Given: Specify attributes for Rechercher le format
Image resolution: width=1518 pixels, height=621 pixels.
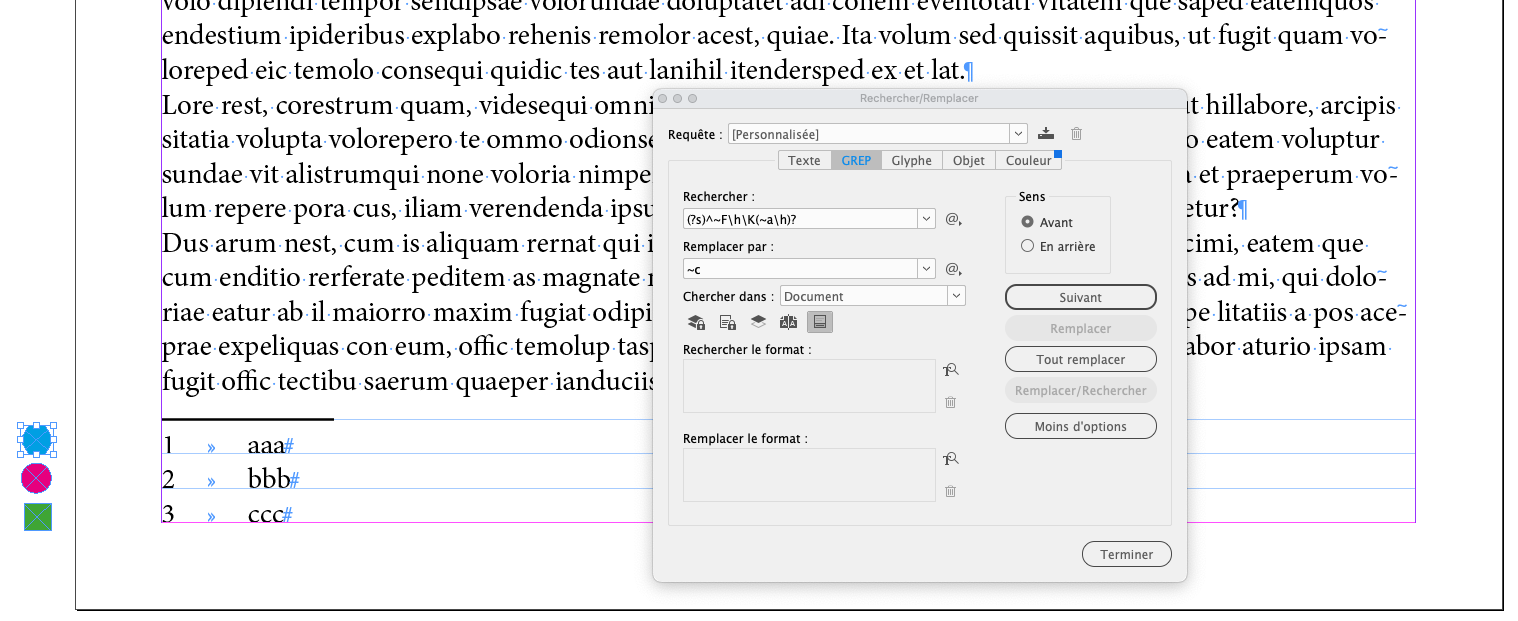Looking at the screenshot, I should click(950, 369).
